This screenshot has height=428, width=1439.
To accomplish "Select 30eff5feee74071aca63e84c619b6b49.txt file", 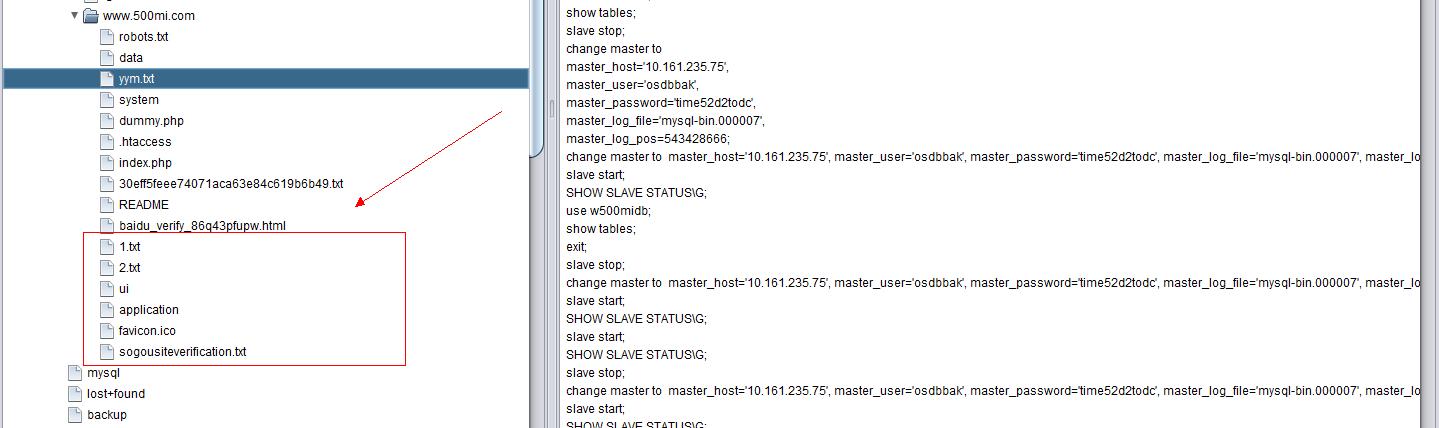I will [x=231, y=184].
